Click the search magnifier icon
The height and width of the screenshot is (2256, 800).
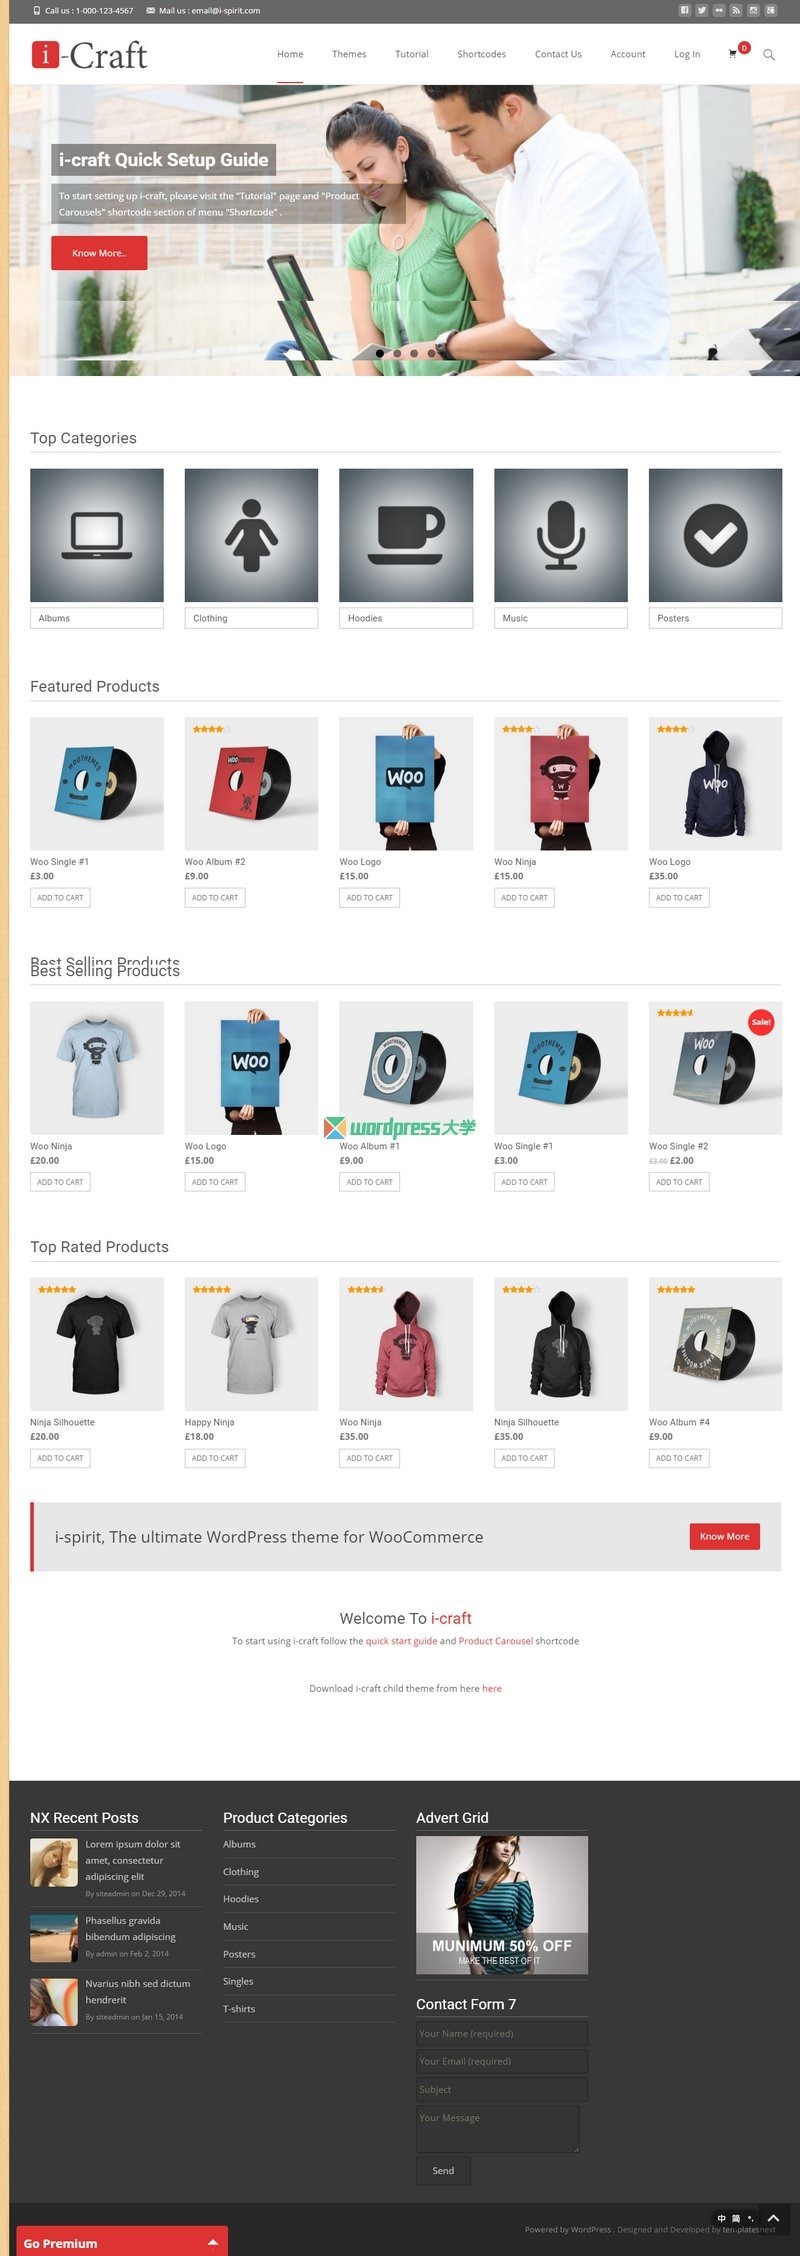click(769, 55)
